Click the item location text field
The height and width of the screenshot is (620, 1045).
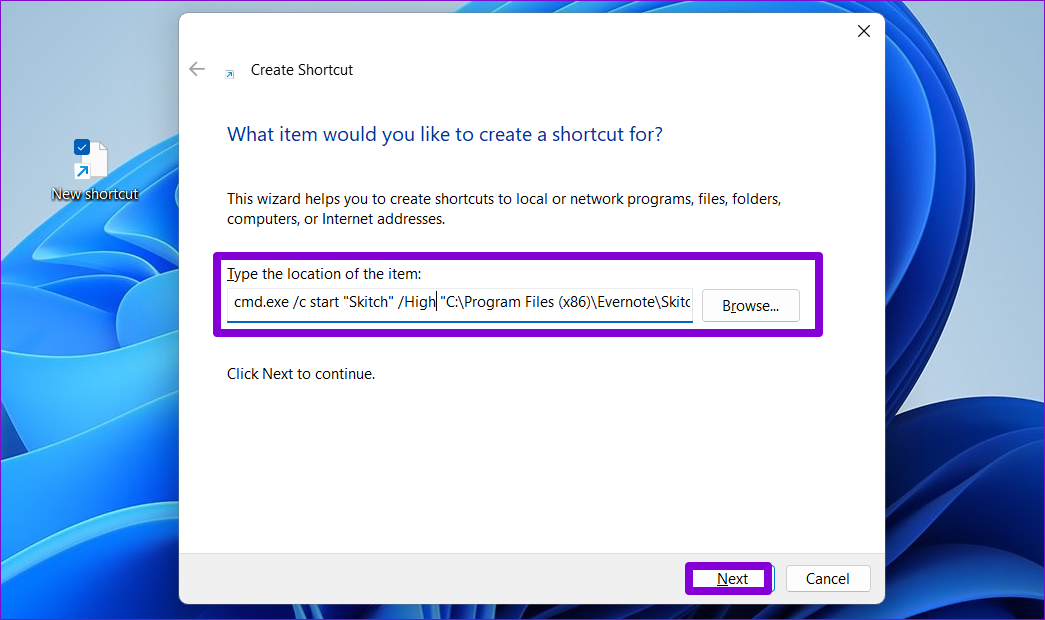pyautogui.click(x=459, y=304)
